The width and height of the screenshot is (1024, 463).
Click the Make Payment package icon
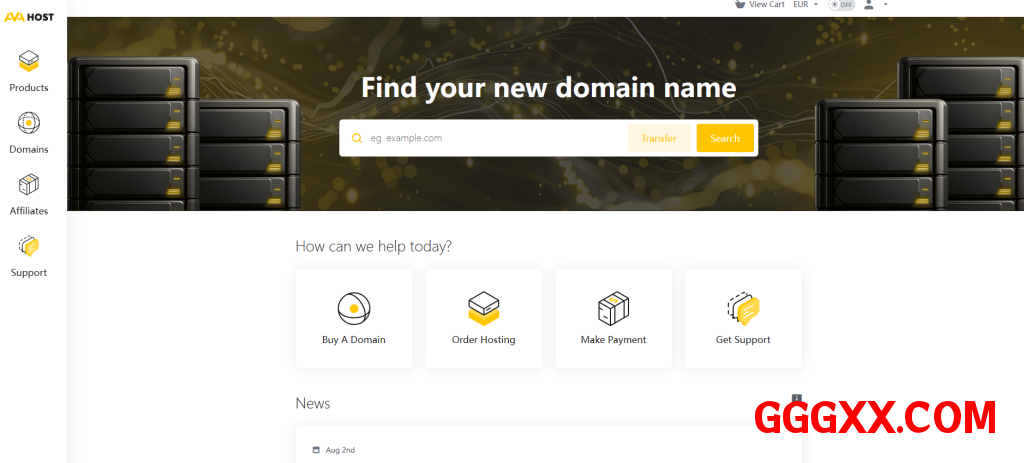click(x=613, y=308)
